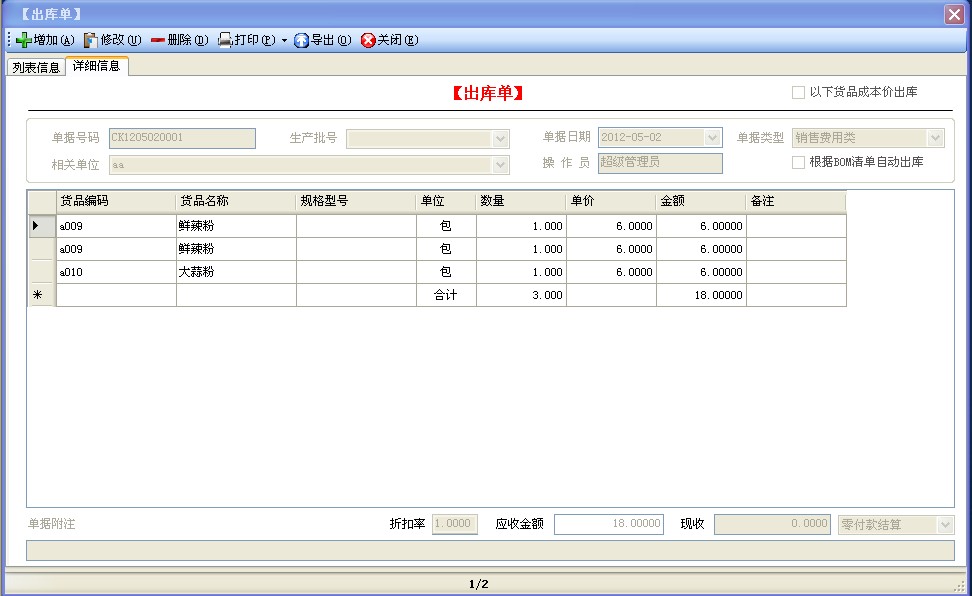Open the 单据类型 dropdown list
The image size is (972, 596).
(935, 138)
